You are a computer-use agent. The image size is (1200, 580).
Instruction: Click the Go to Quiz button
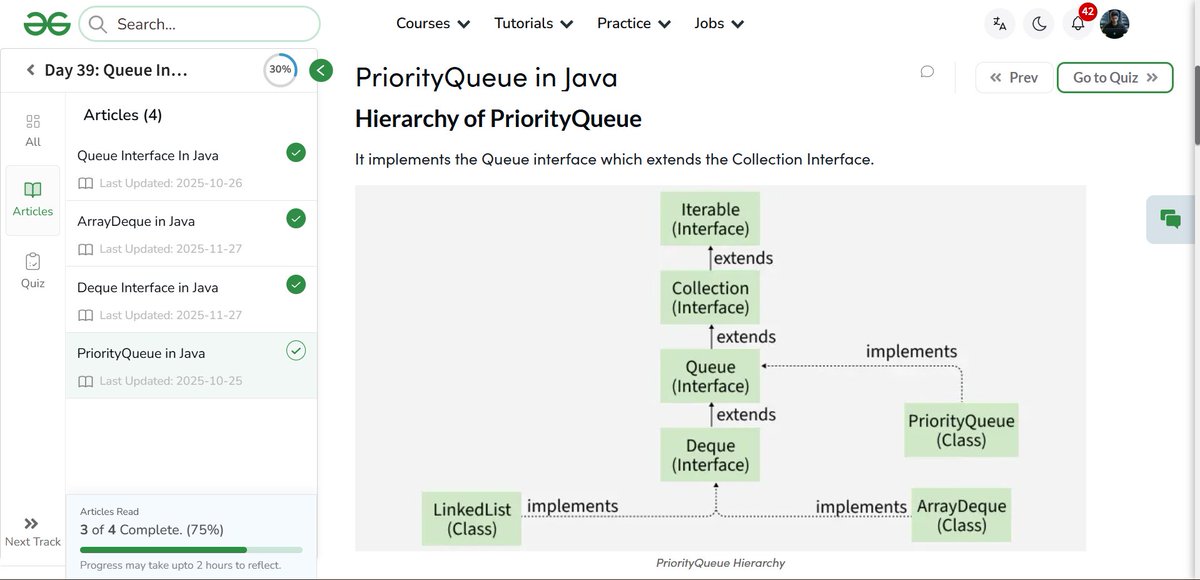pos(1115,77)
